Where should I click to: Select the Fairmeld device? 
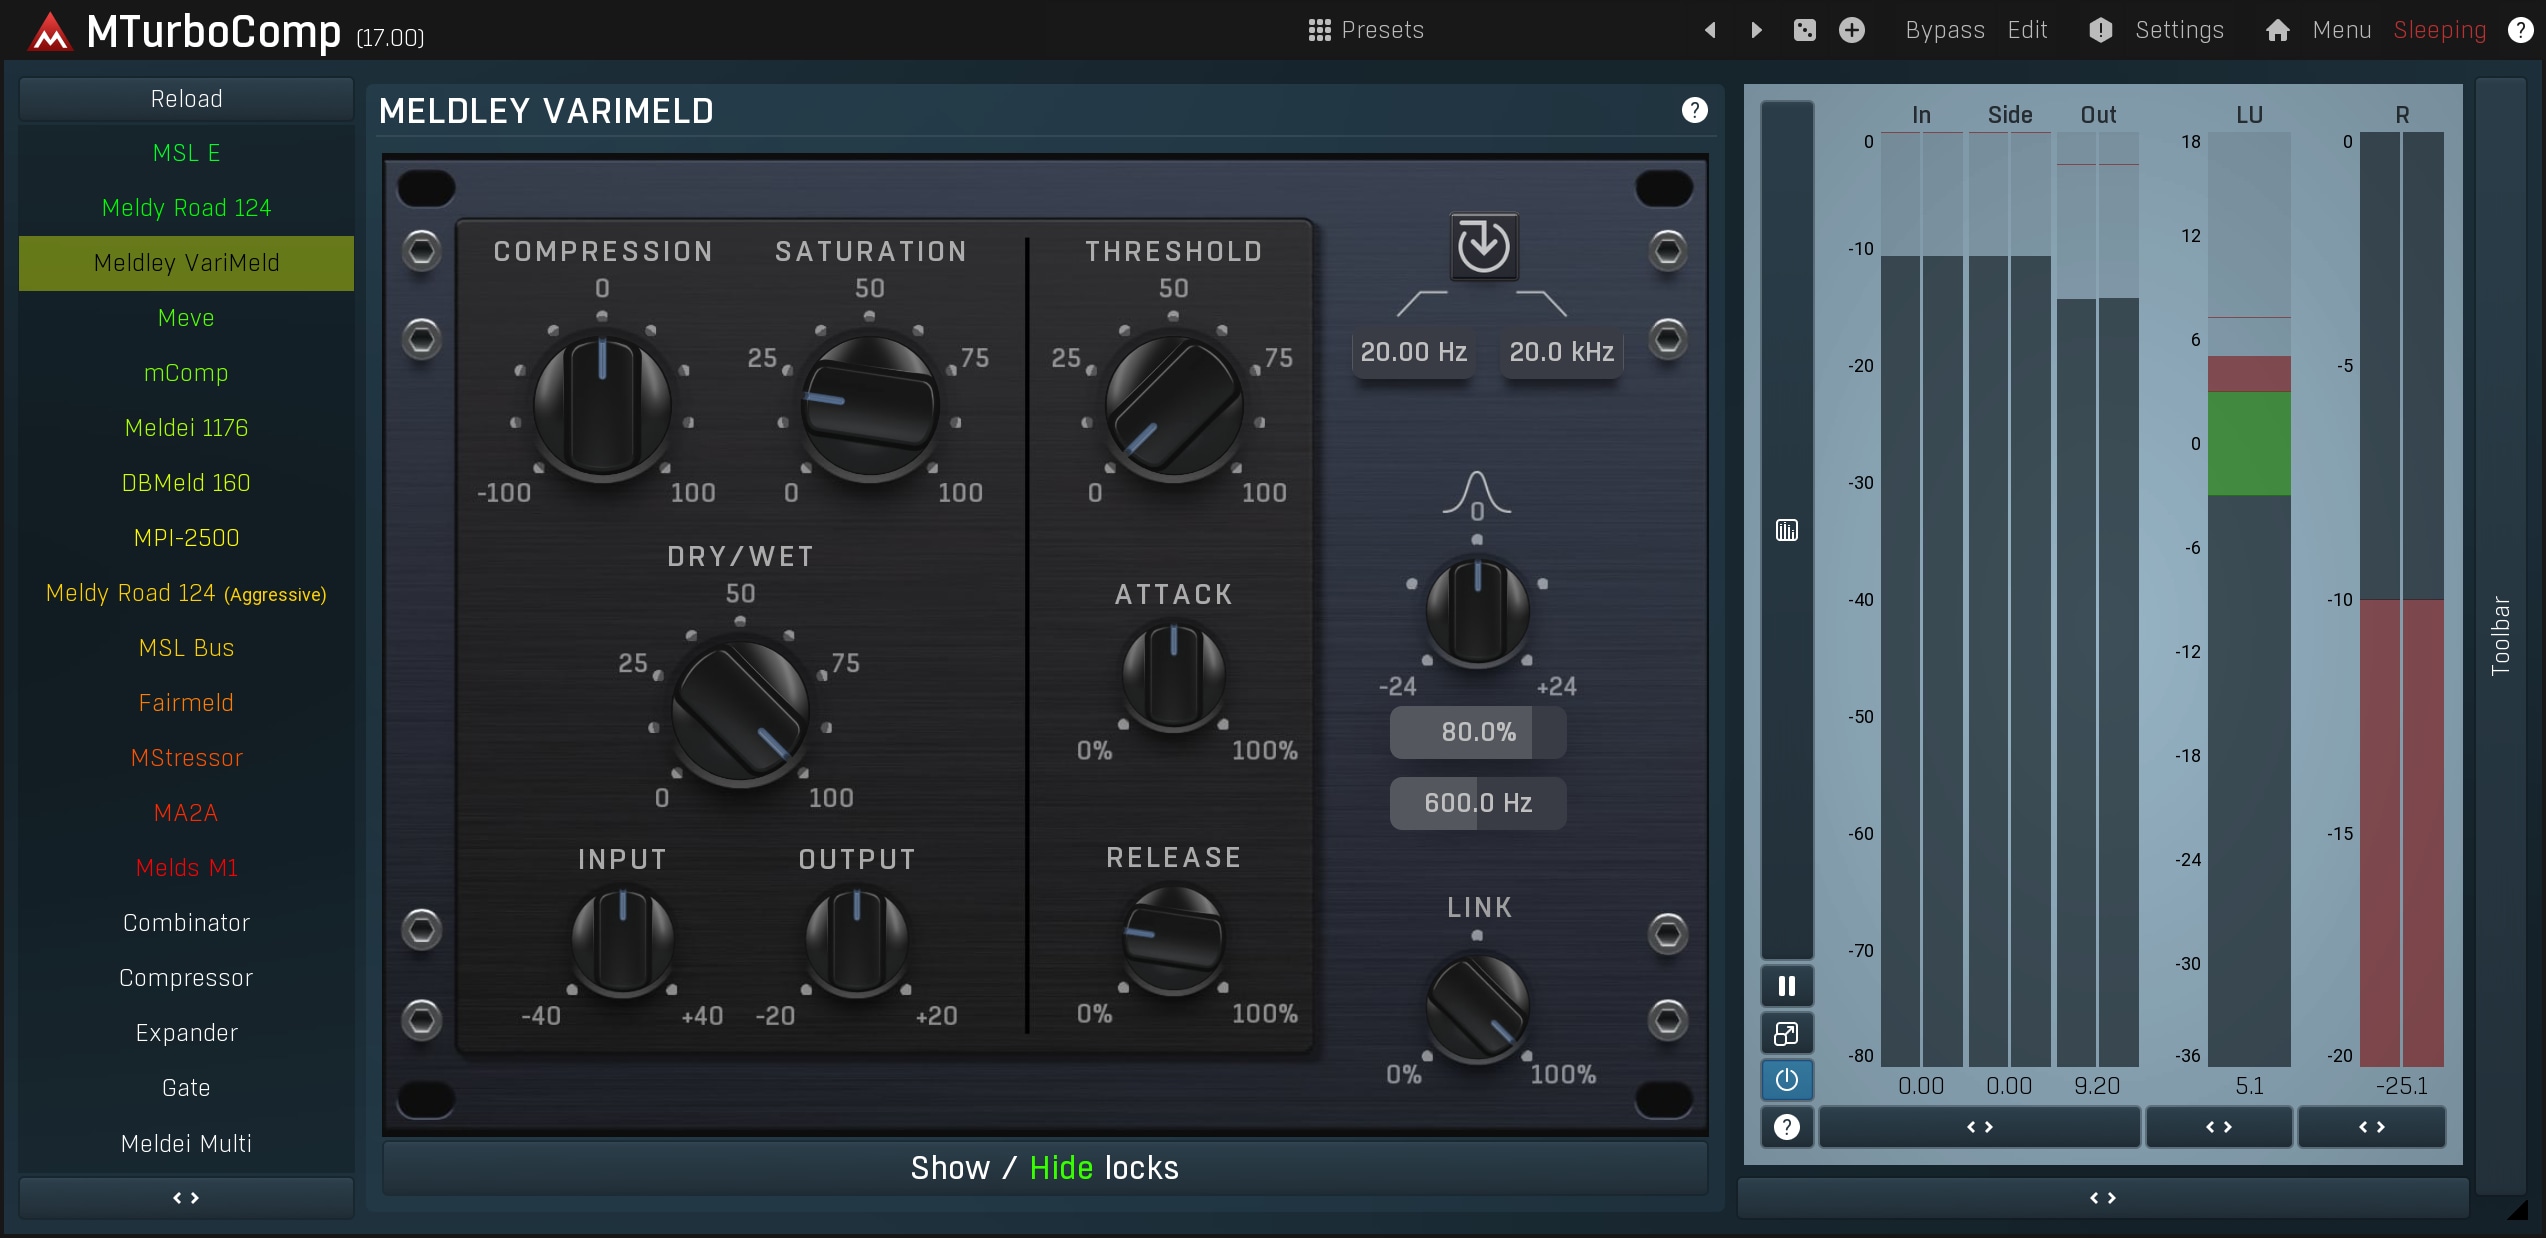[x=186, y=703]
